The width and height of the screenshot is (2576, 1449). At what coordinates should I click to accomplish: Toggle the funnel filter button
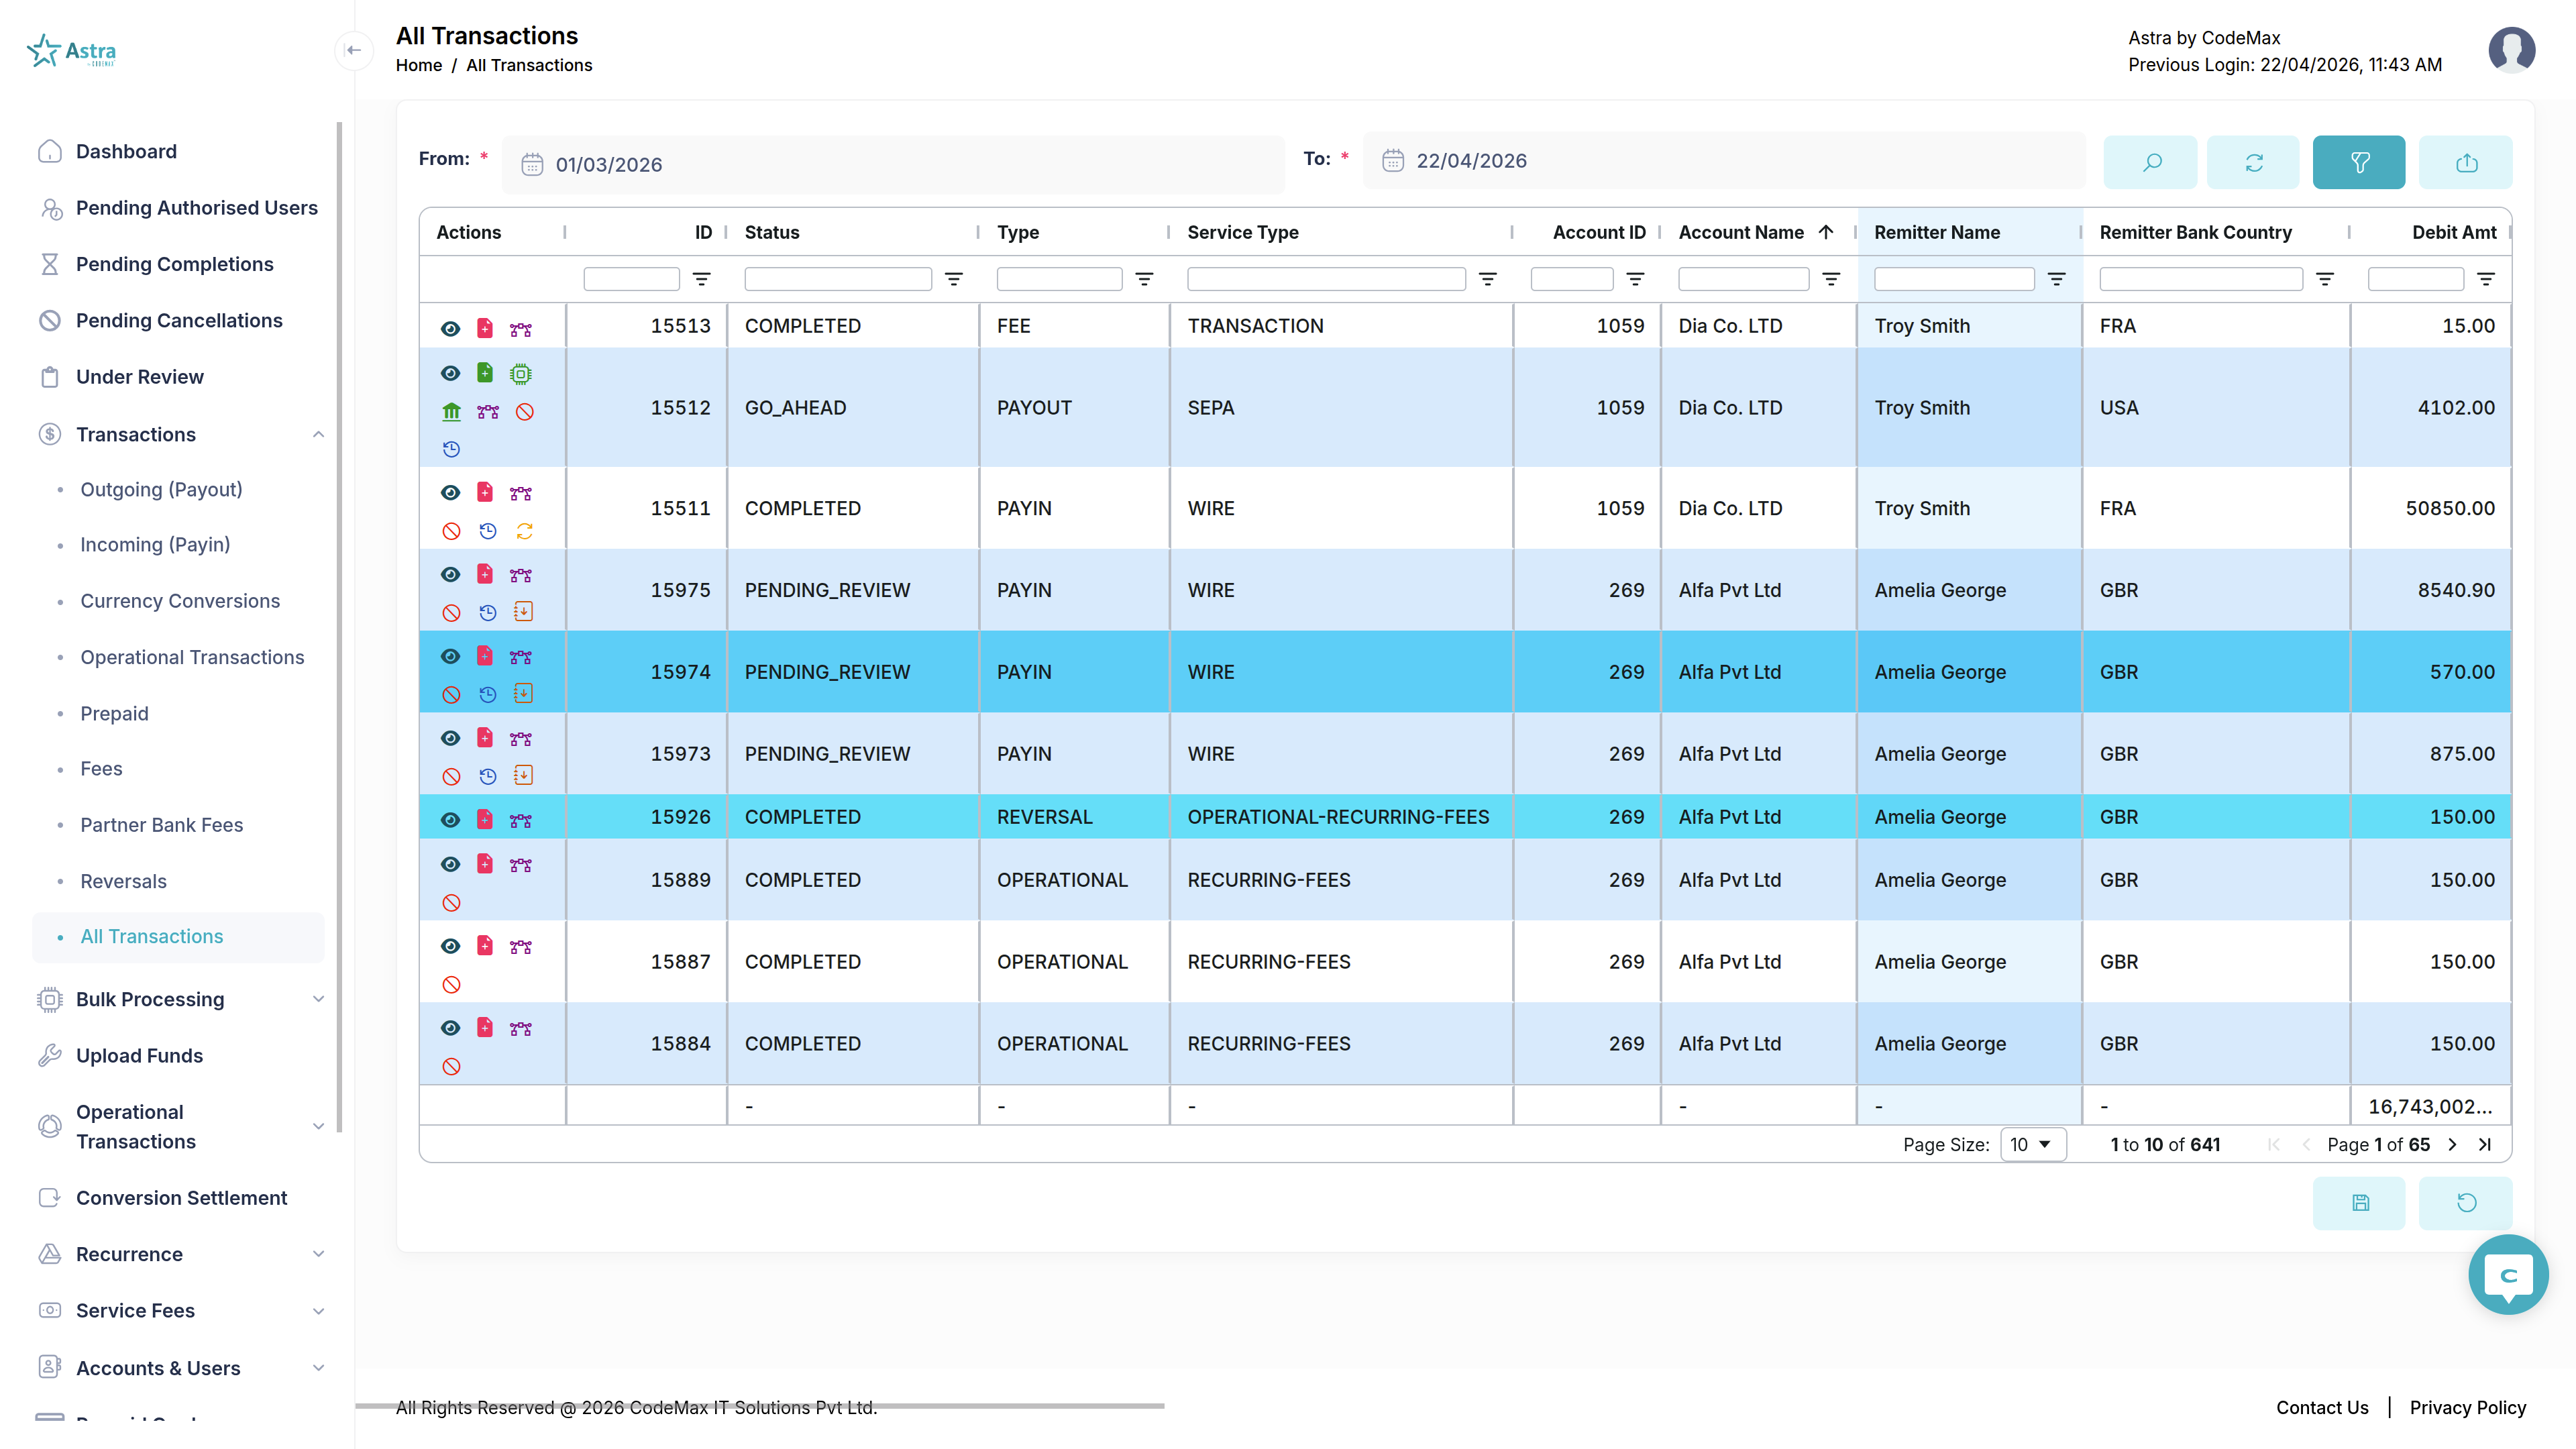point(2359,162)
